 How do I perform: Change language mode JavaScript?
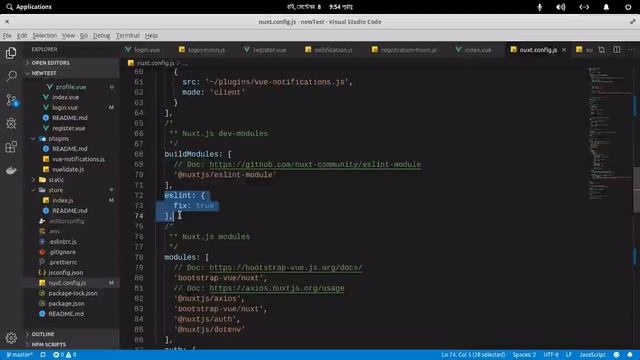pyautogui.click(x=592, y=355)
